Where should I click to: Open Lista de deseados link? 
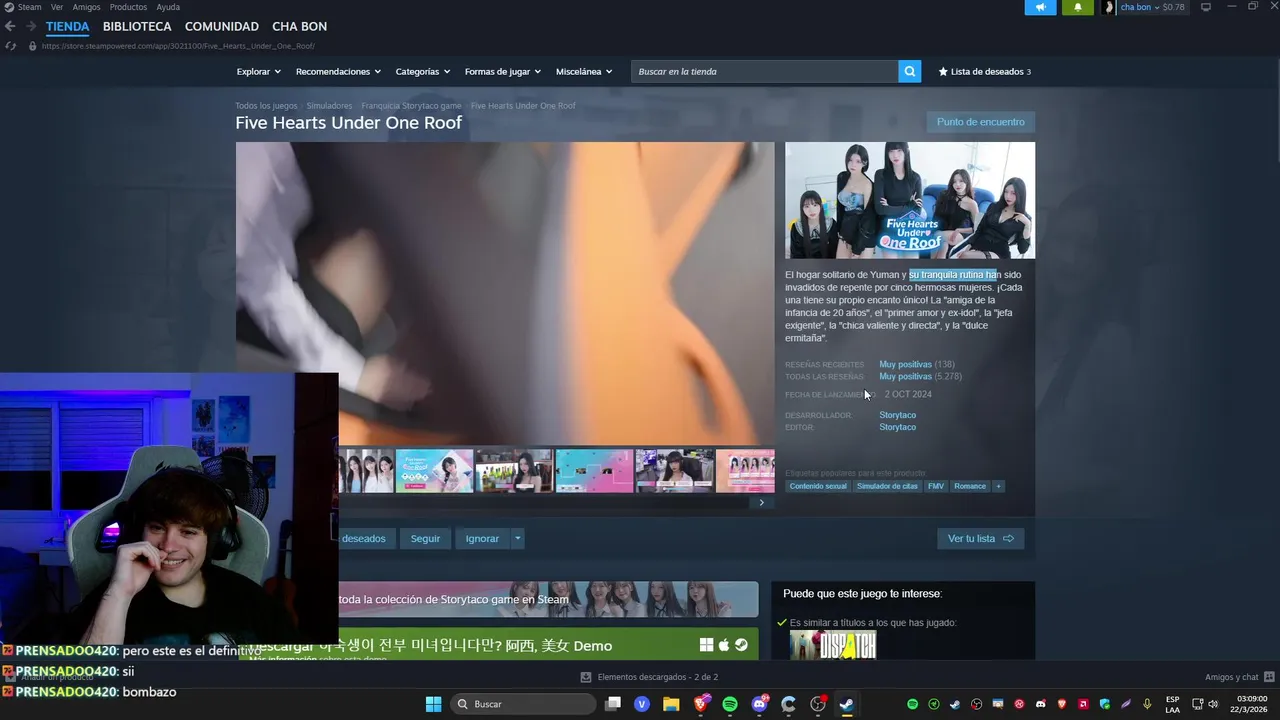[x=984, y=71]
